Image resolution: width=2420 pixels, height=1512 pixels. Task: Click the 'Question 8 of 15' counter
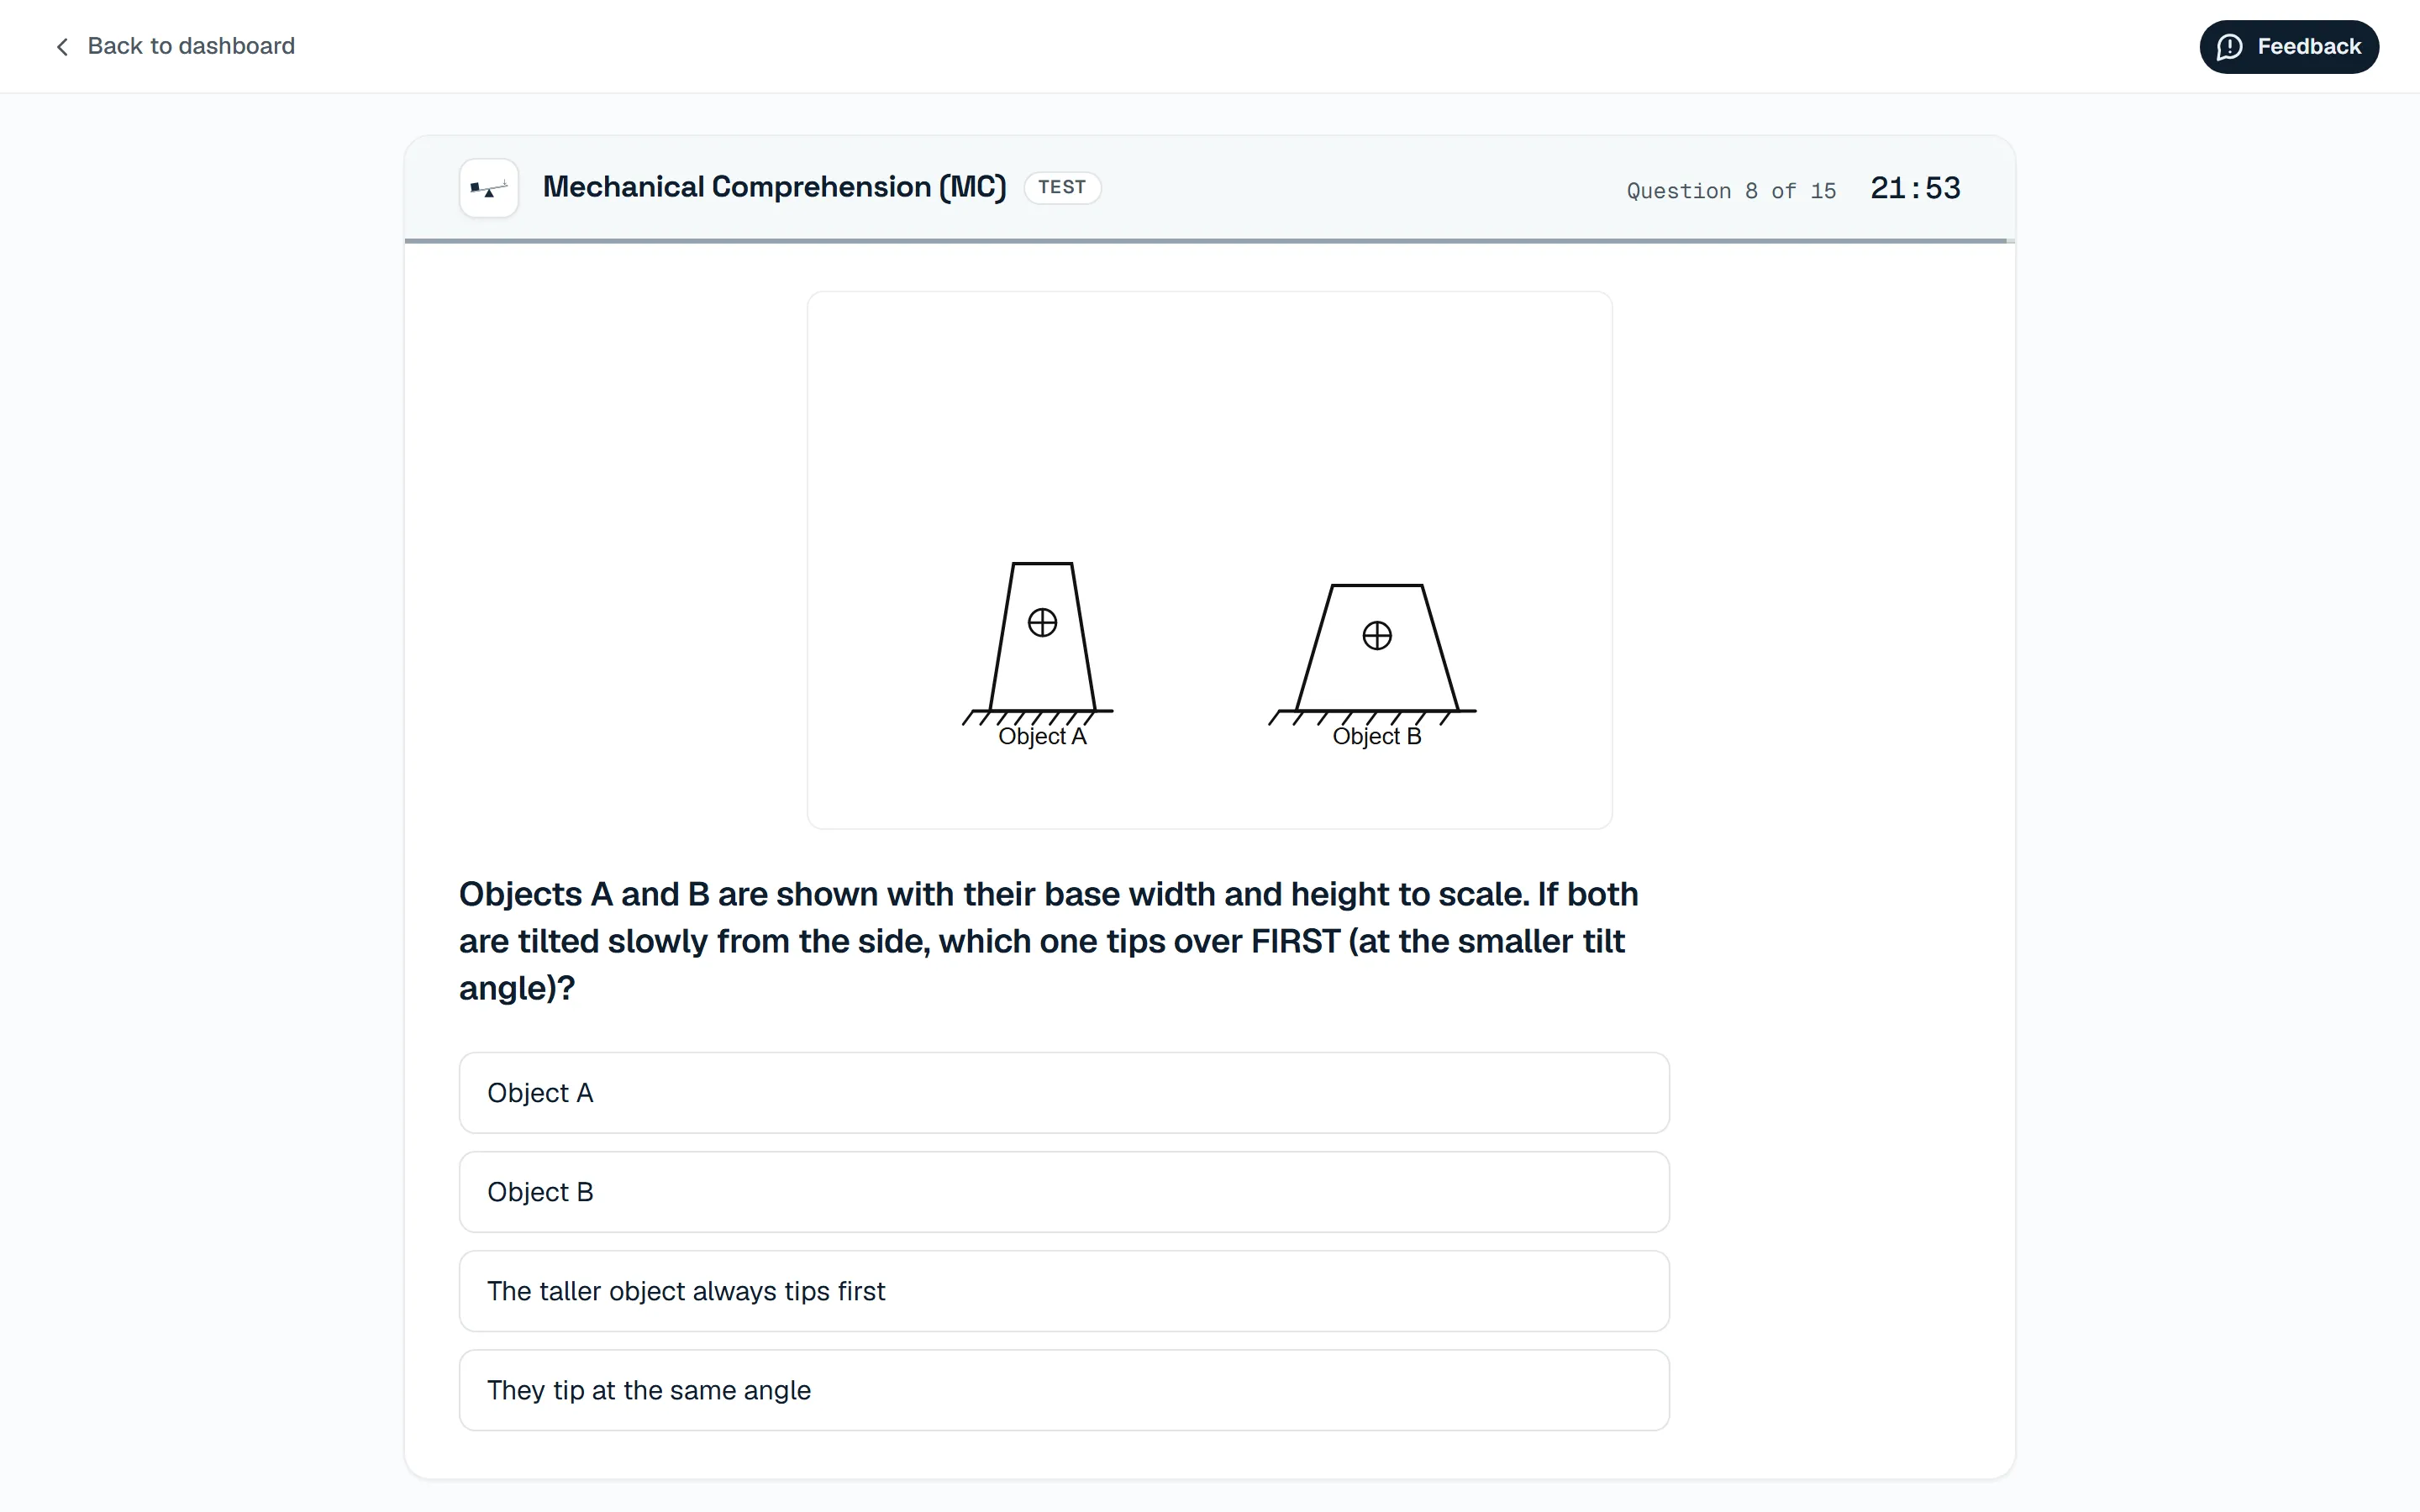pyautogui.click(x=1731, y=190)
